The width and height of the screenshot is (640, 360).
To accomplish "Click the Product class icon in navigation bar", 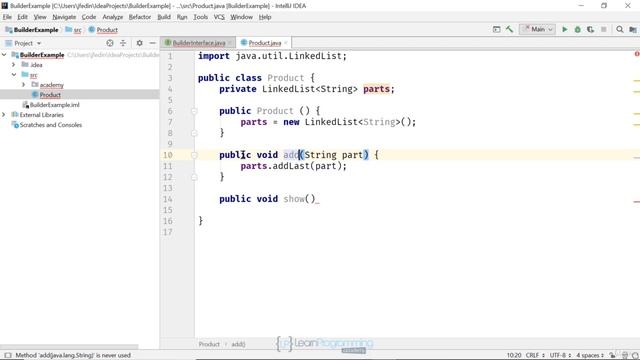I will click(x=92, y=30).
